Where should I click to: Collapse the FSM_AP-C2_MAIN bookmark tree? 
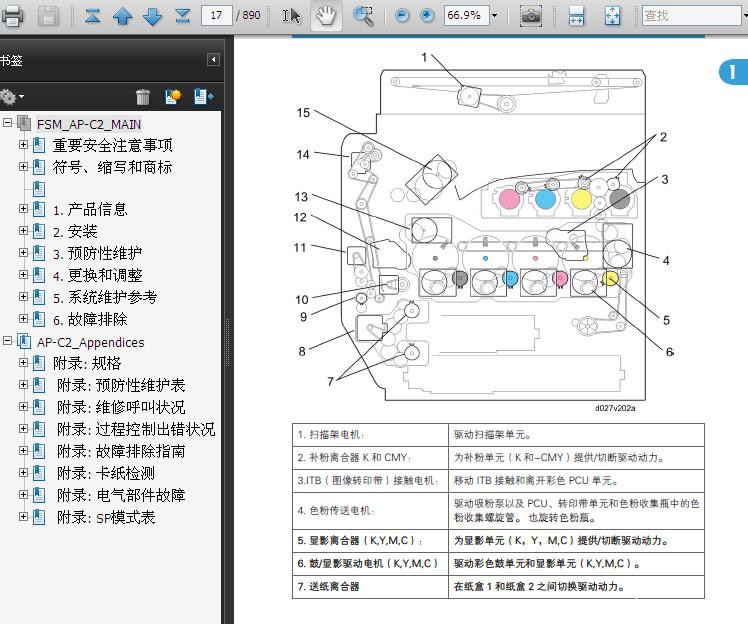[x=8, y=124]
